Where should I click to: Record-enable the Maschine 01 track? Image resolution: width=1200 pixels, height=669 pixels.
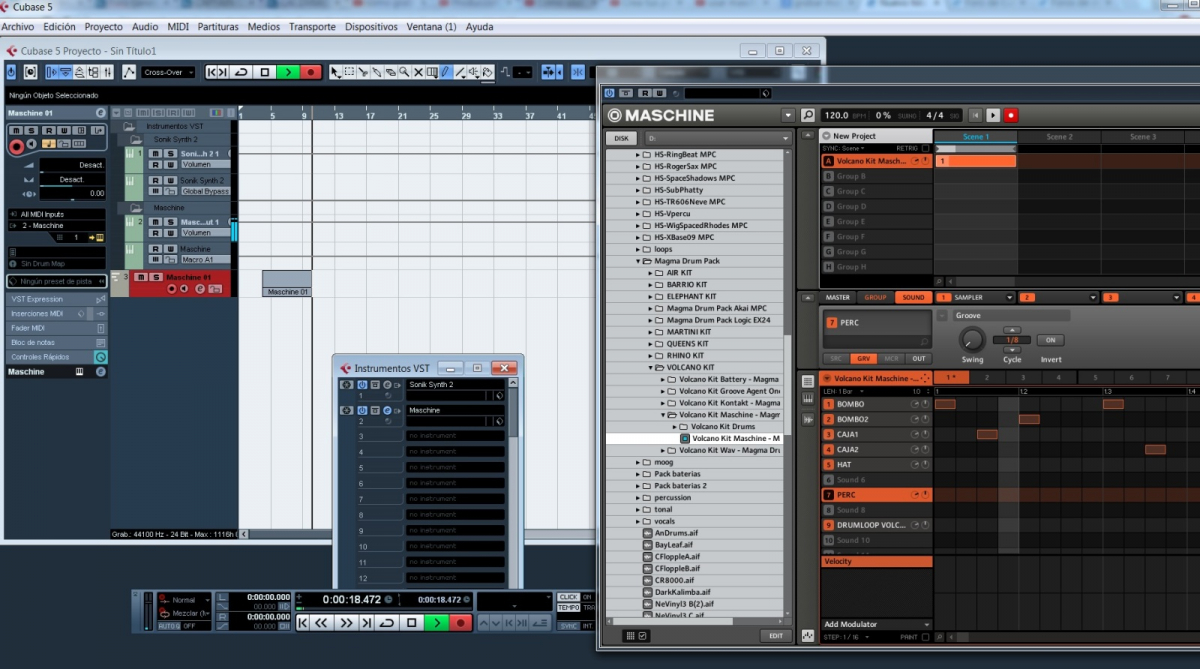(x=171, y=289)
